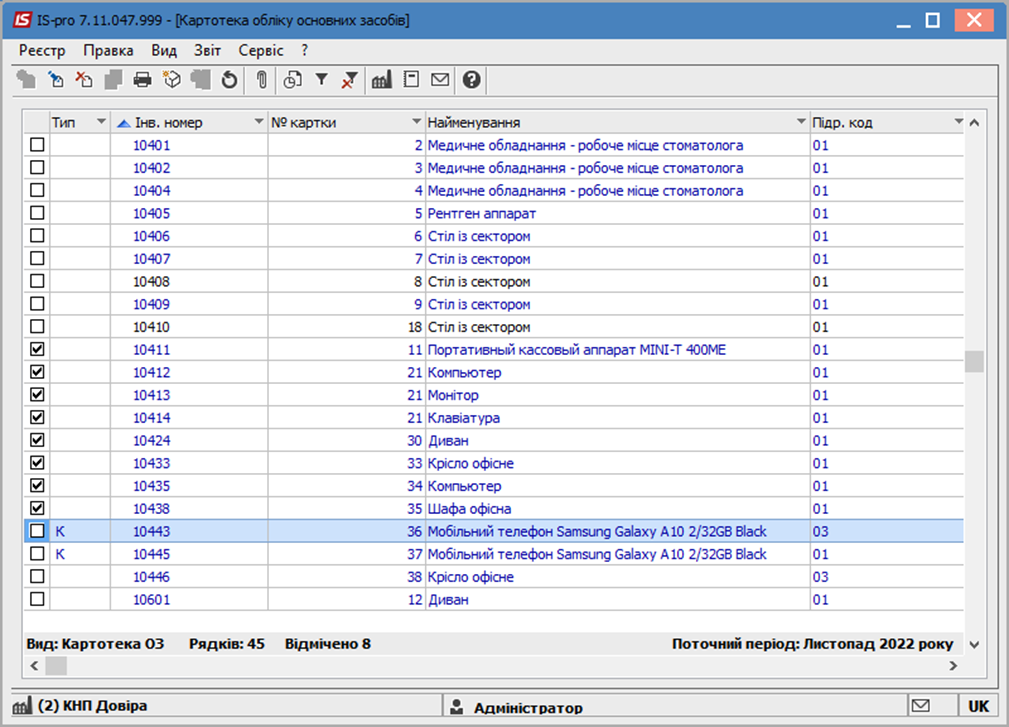Click the greyed-out copy card icon
Screen dimensions: 1009x727
[x=113, y=80]
